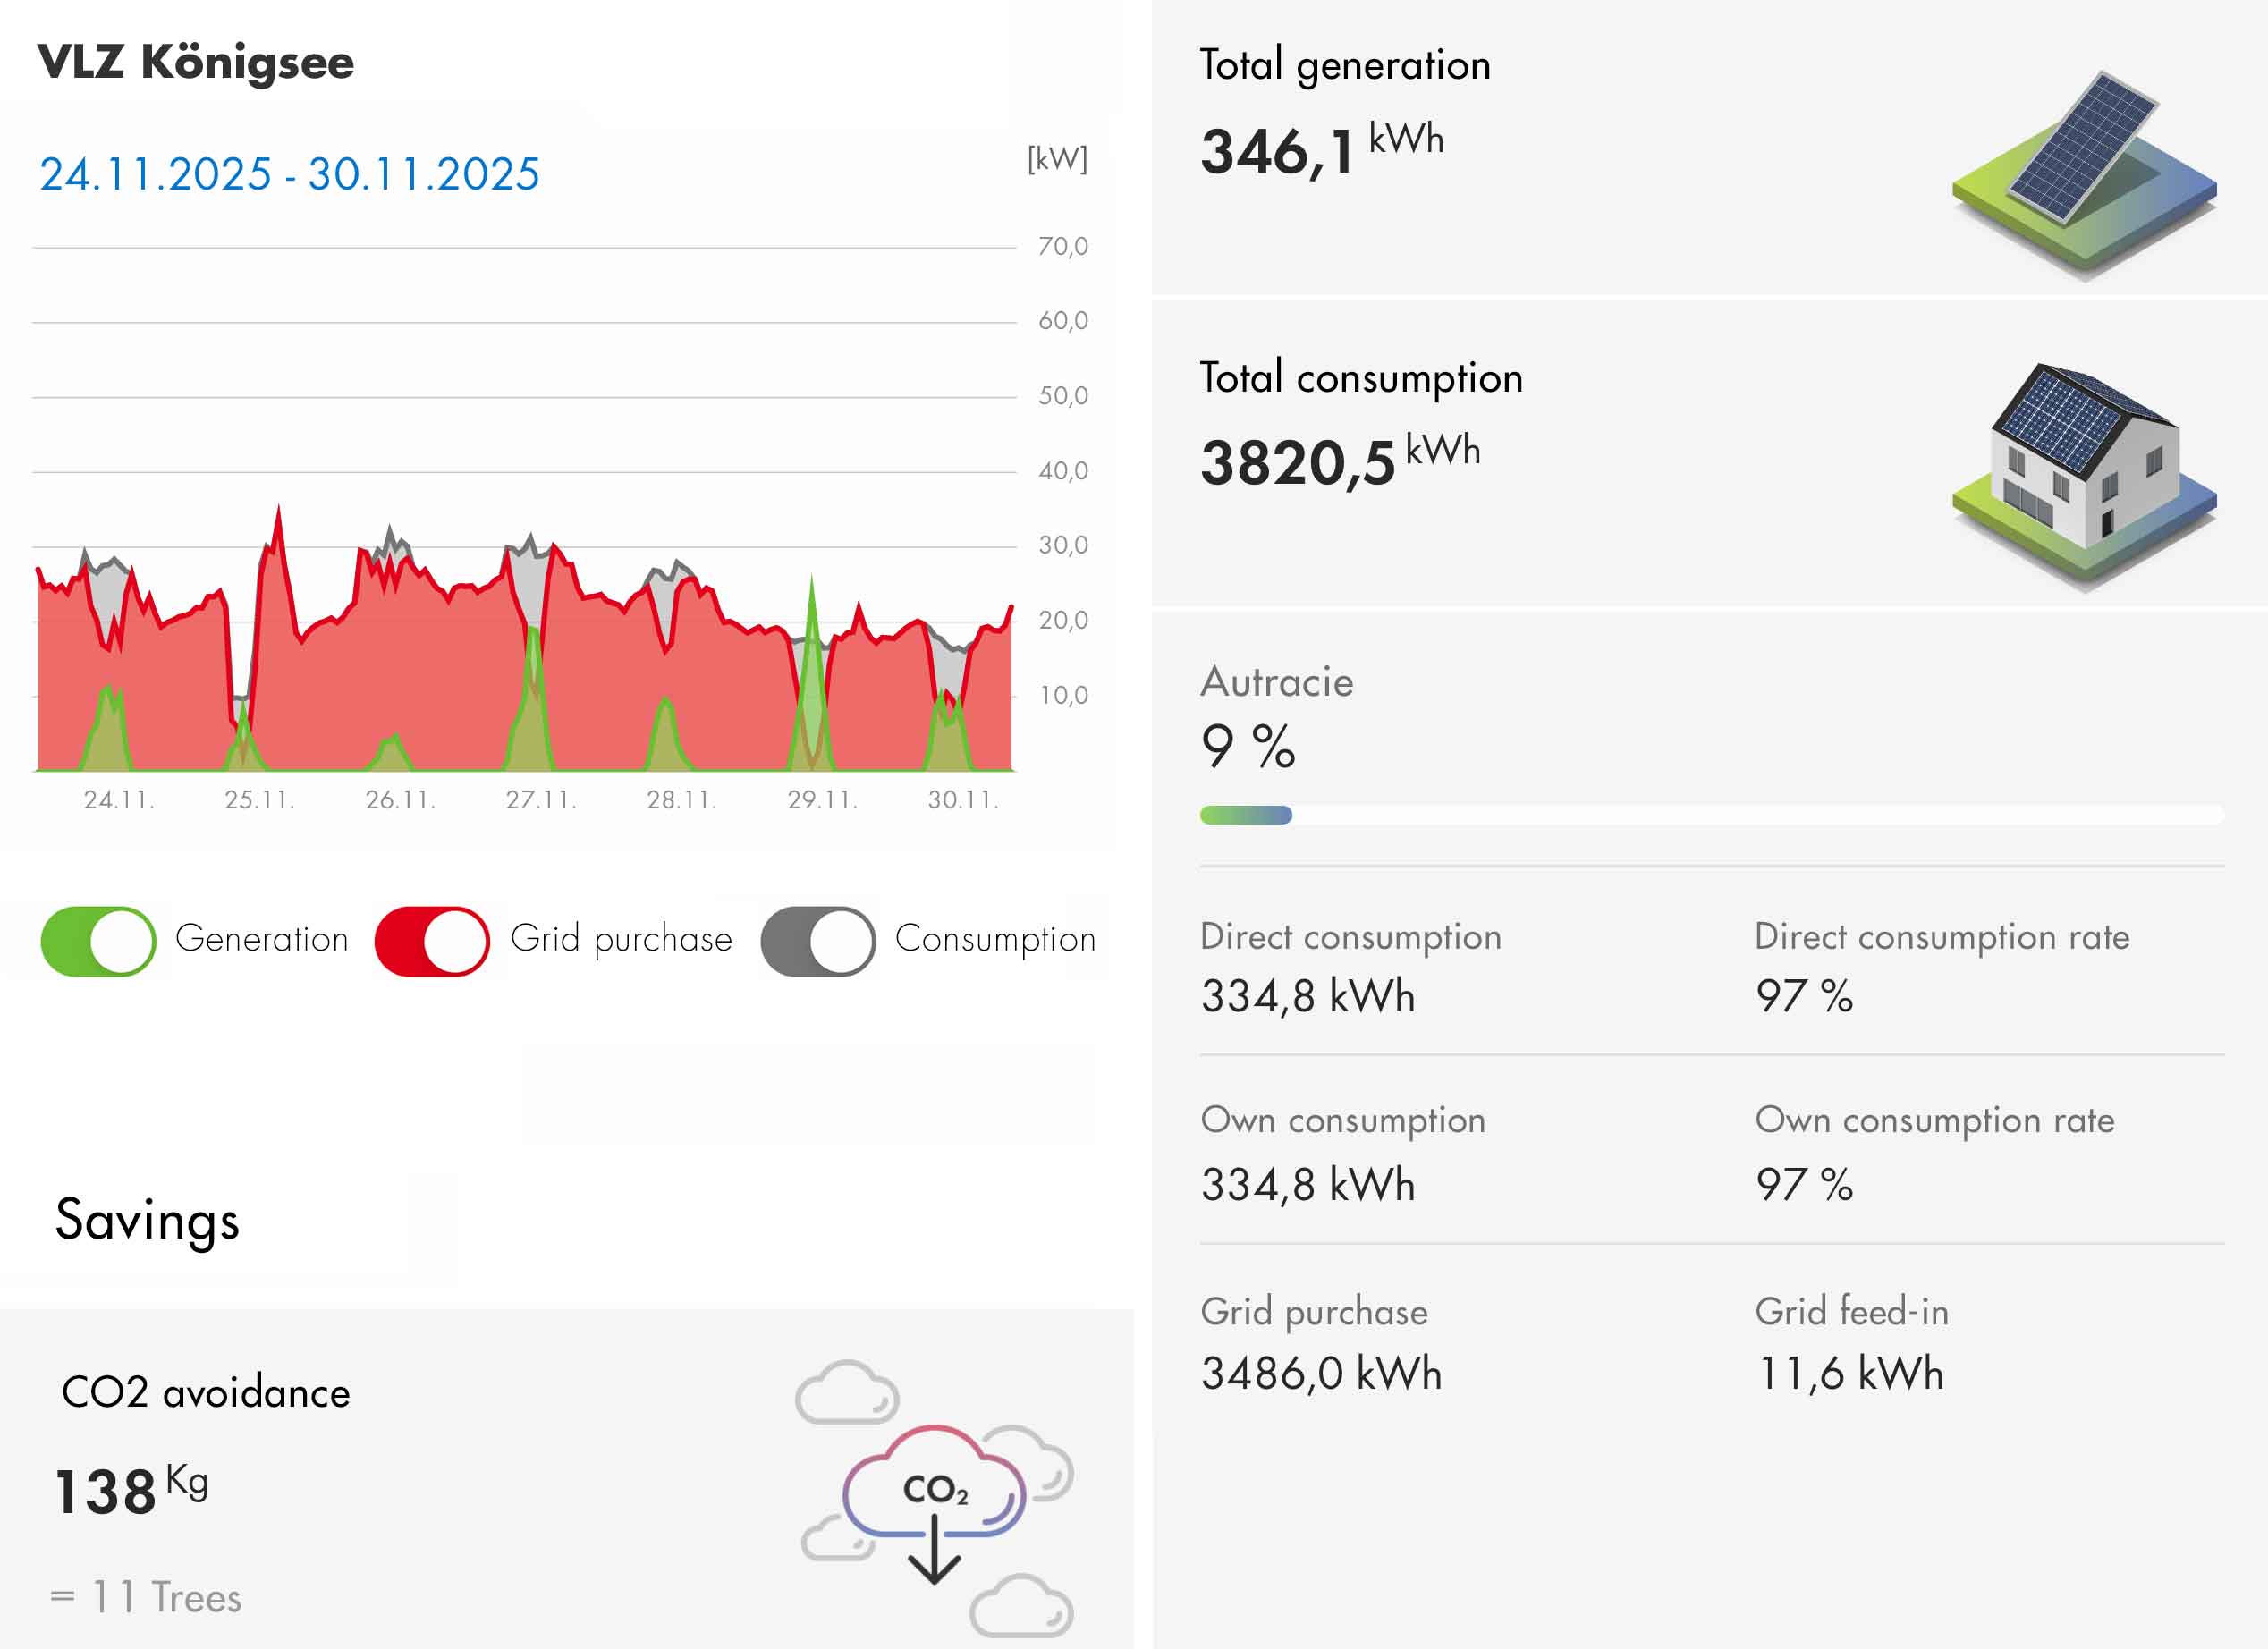Click the Own consumption 334,8 kWh entry
The height and width of the screenshot is (1649, 2268).
pos(1308,1183)
